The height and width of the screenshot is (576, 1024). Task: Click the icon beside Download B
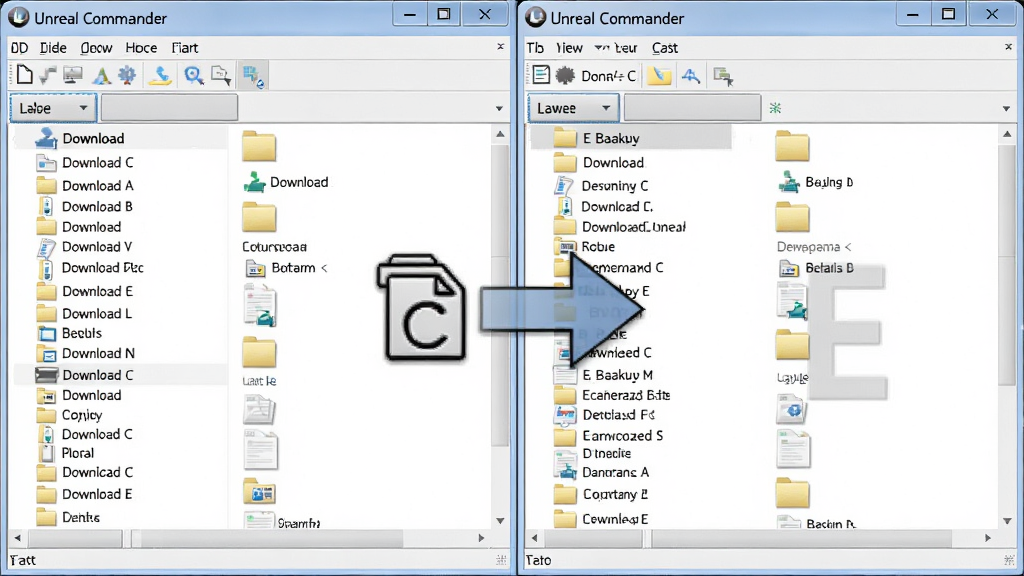(x=46, y=206)
